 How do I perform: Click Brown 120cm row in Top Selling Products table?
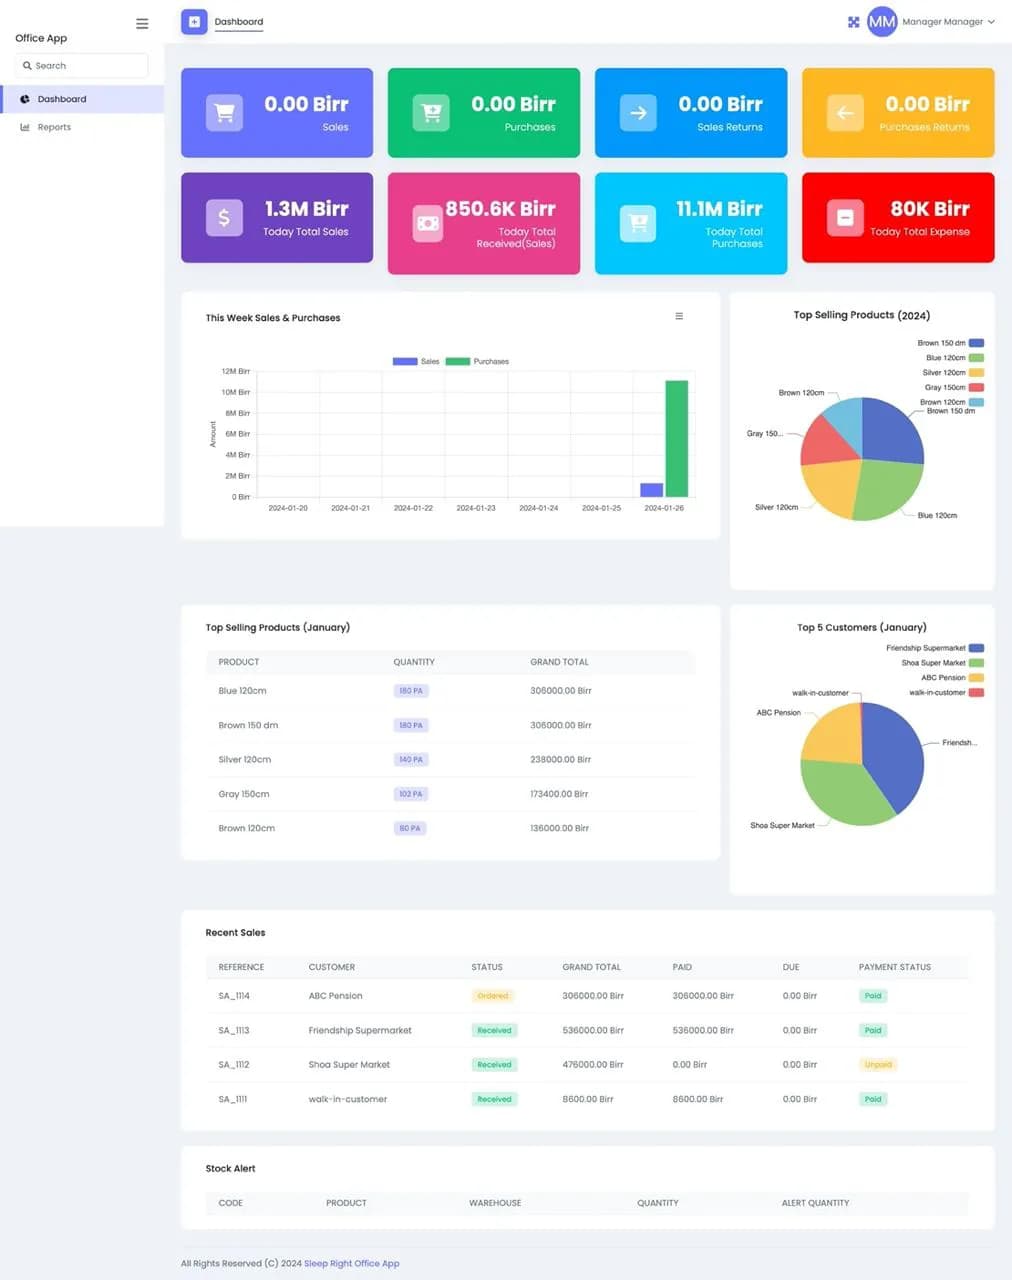tap(450, 828)
